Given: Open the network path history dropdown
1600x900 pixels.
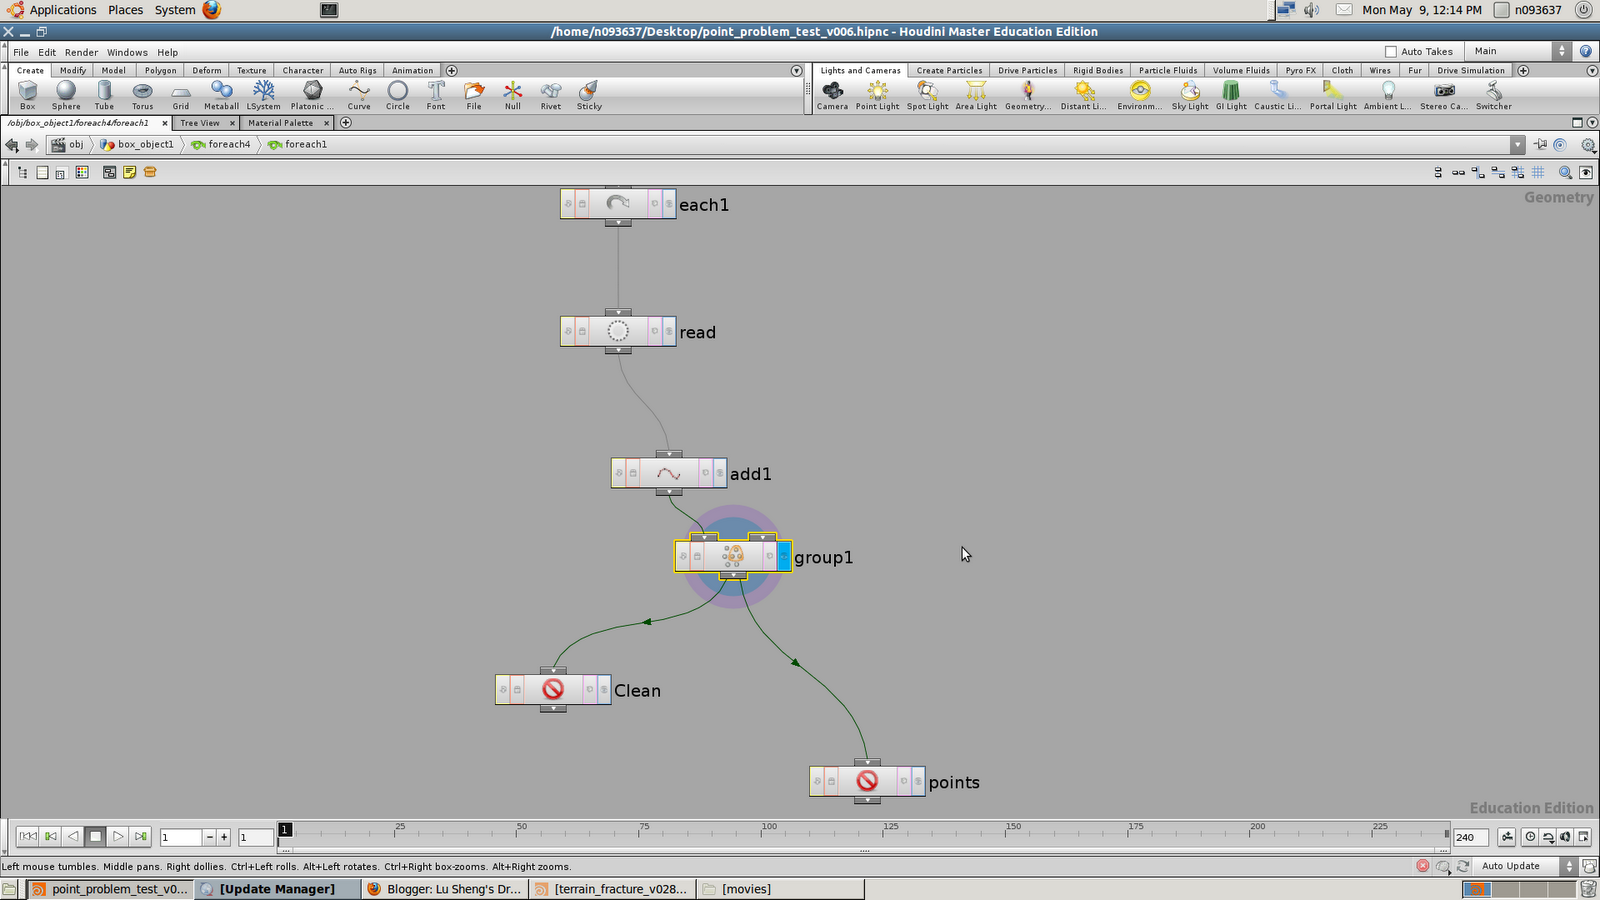Looking at the screenshot, I should [x=1518, y=144].
